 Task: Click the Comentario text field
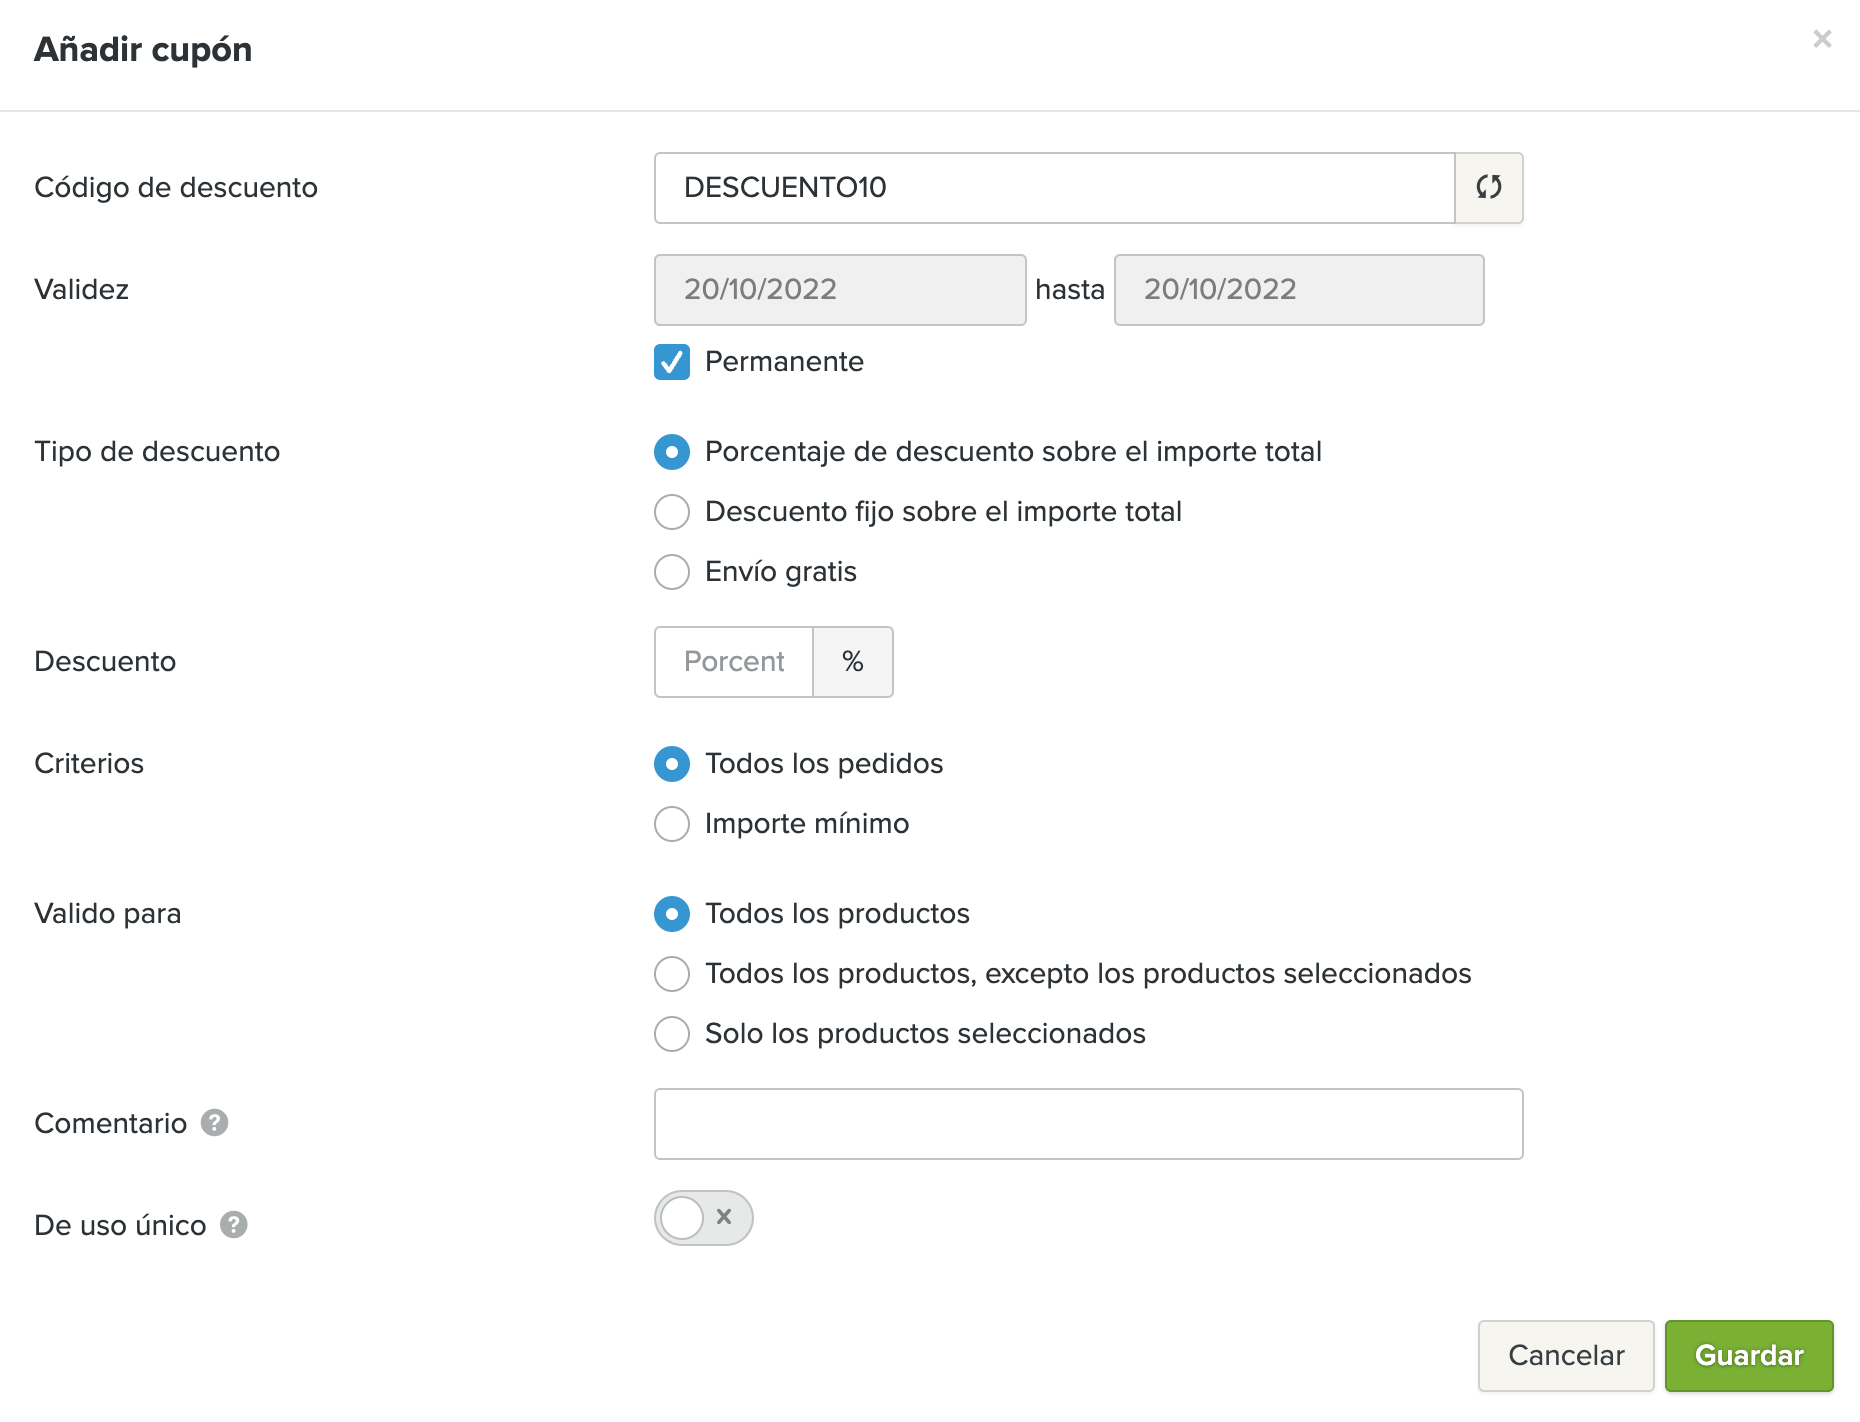click(1088, 1124)
